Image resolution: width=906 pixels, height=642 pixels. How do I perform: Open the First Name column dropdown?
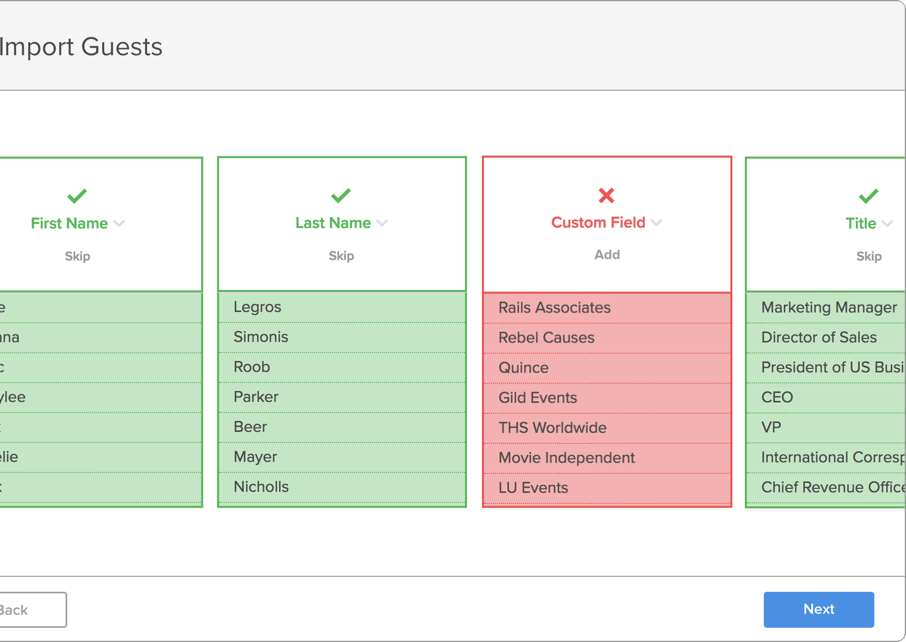78,224
